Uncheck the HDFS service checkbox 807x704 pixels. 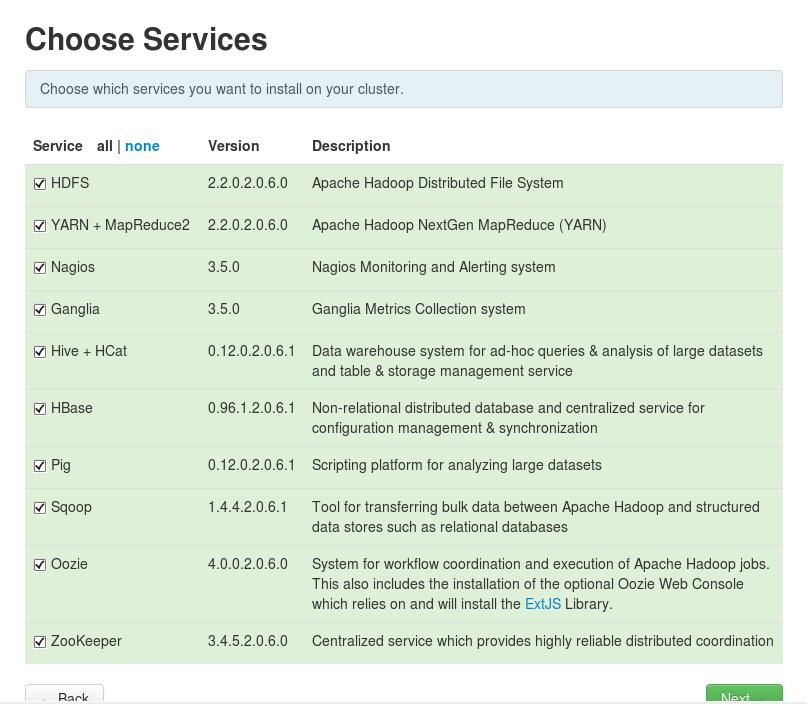[40, 183]
